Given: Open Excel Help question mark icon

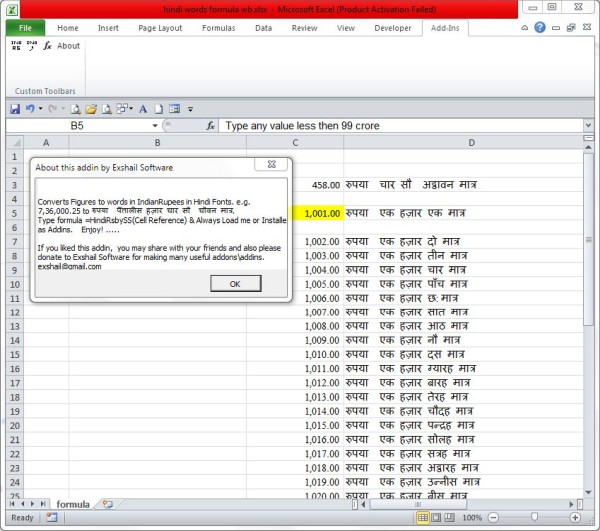Looking at the screenshot, I should (540, 28).
